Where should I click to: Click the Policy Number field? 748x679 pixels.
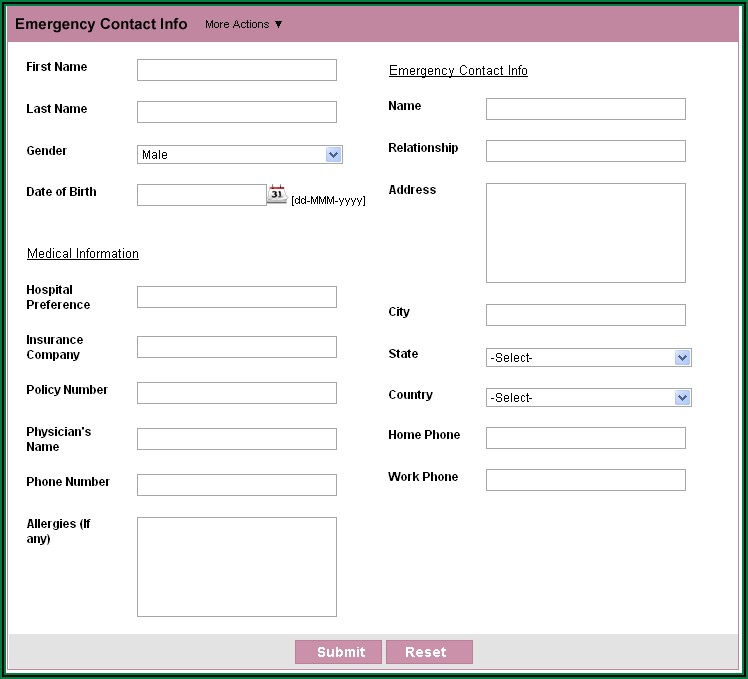click(x=236, y=393)
